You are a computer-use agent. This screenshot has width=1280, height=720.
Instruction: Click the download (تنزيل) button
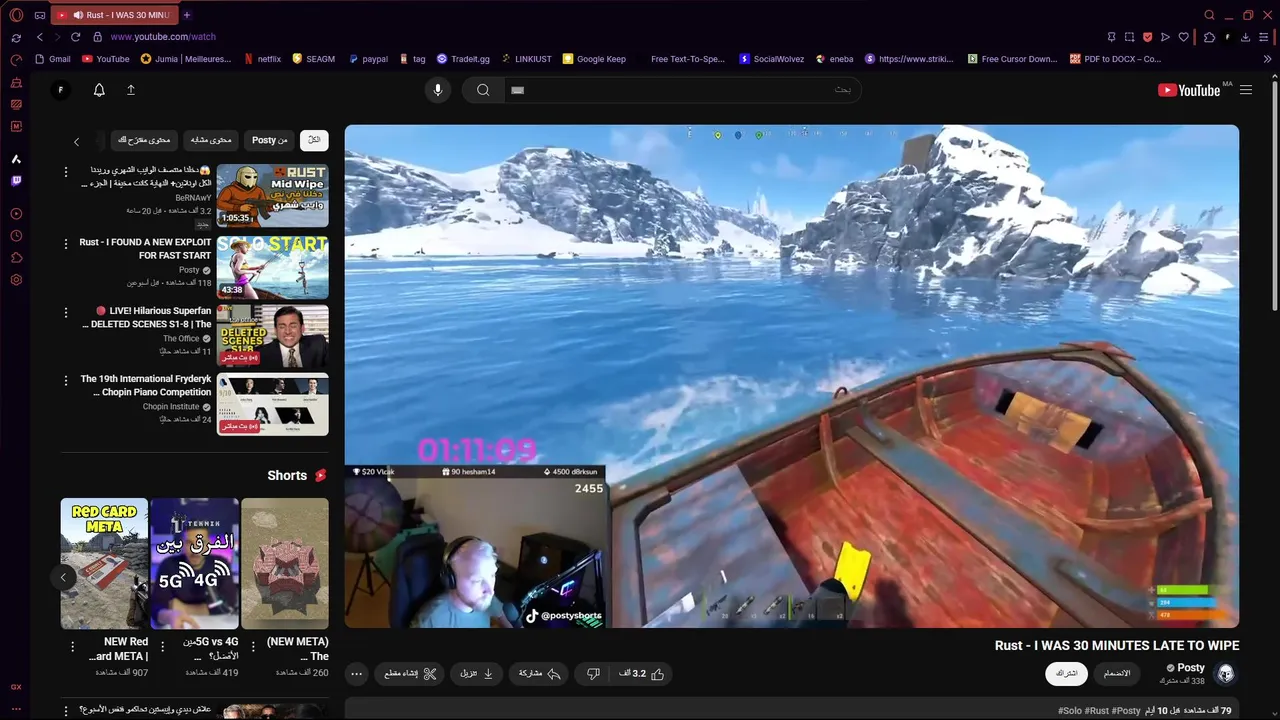click(x=477, y=674)
